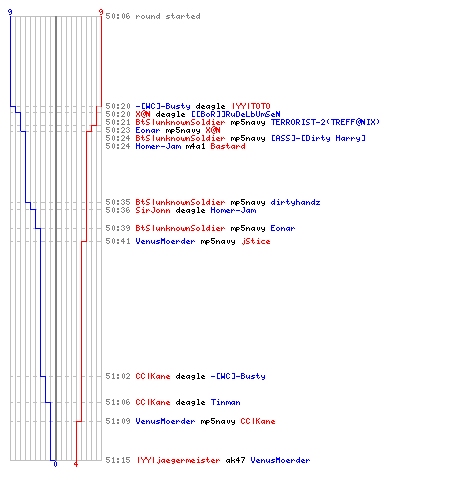Click the '50:06 round started' entry
Screen dimensions: 450x500
tap(153, 16)
